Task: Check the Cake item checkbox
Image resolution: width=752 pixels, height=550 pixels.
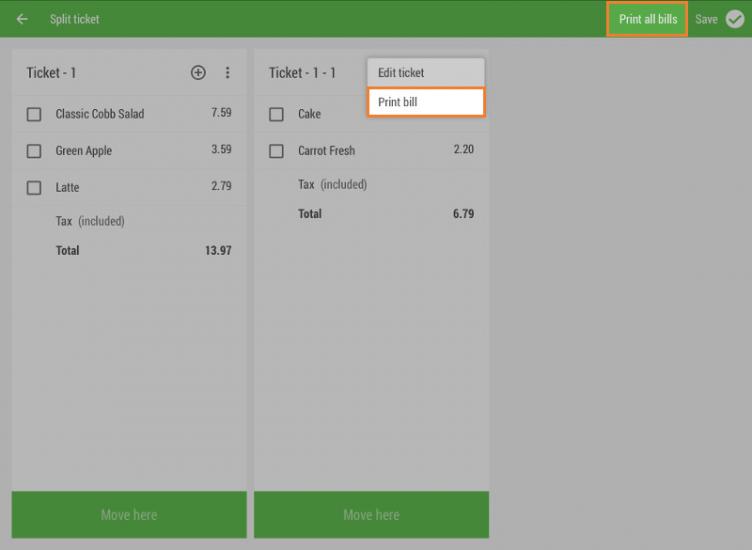Action: click(276, 114)
